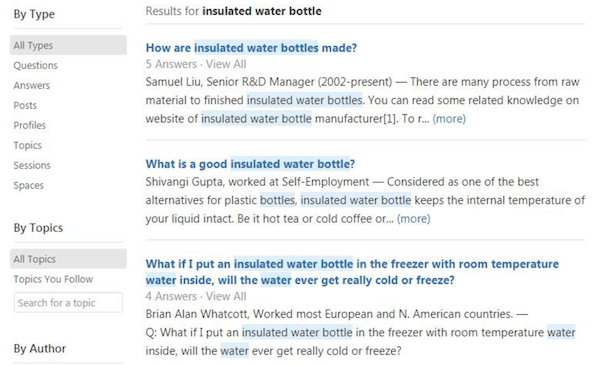Filter results by Topics type
This screenshot has height=366, width=600.
[x=28, y=145]
